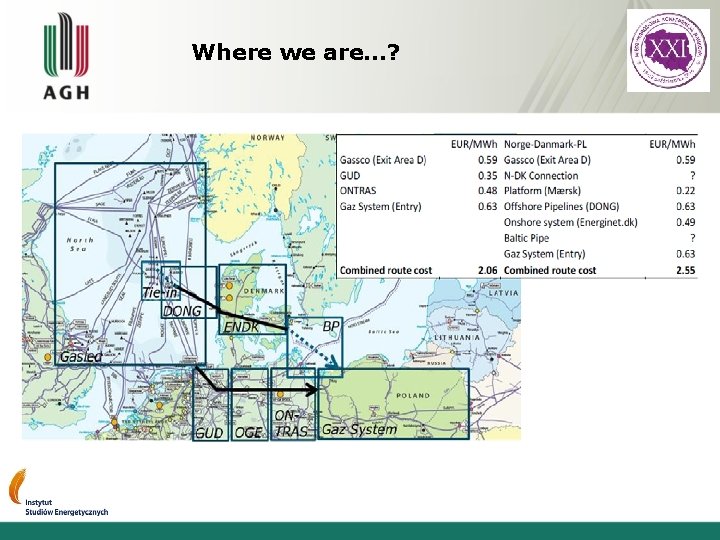Click the 'Platform (Mærsk)' table row label
The width and height of the screenshot is (720, 540).
[542, 191]
